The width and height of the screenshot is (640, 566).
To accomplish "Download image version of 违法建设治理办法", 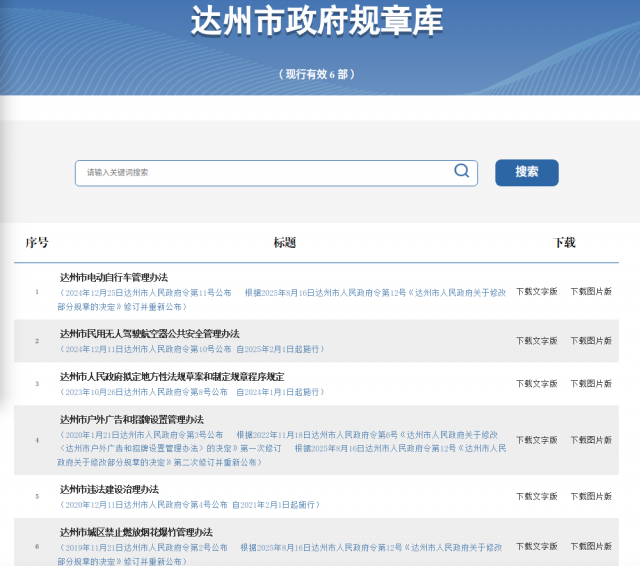I will point(591,497).
